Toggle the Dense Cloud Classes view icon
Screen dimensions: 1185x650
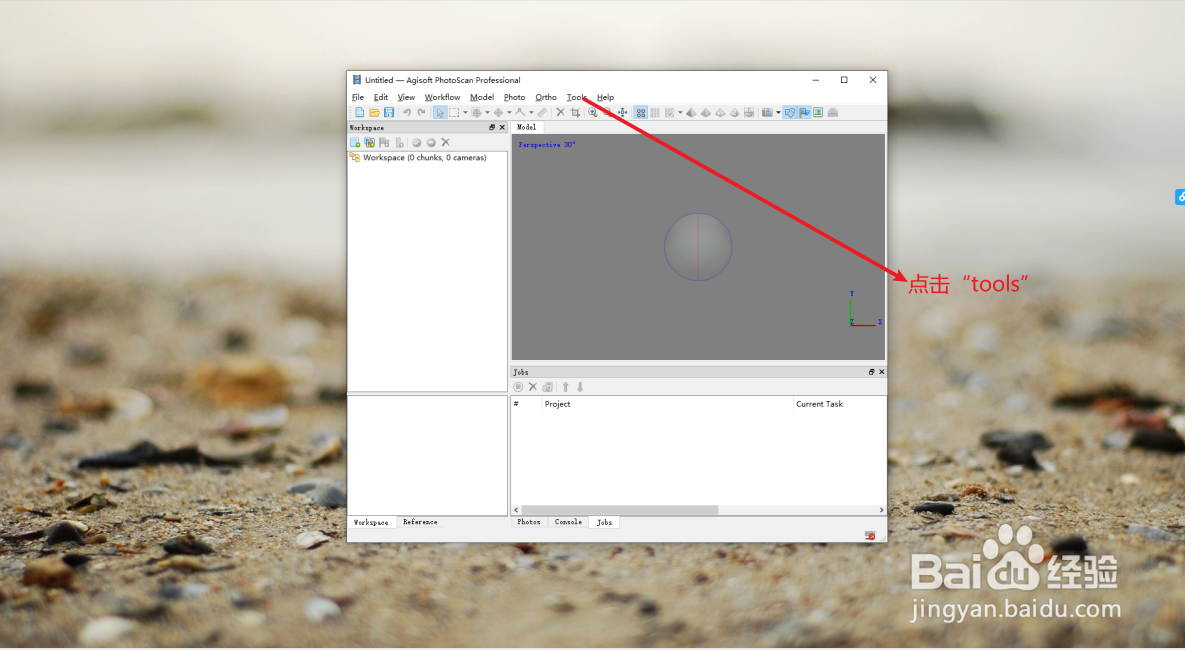(670, 112)
